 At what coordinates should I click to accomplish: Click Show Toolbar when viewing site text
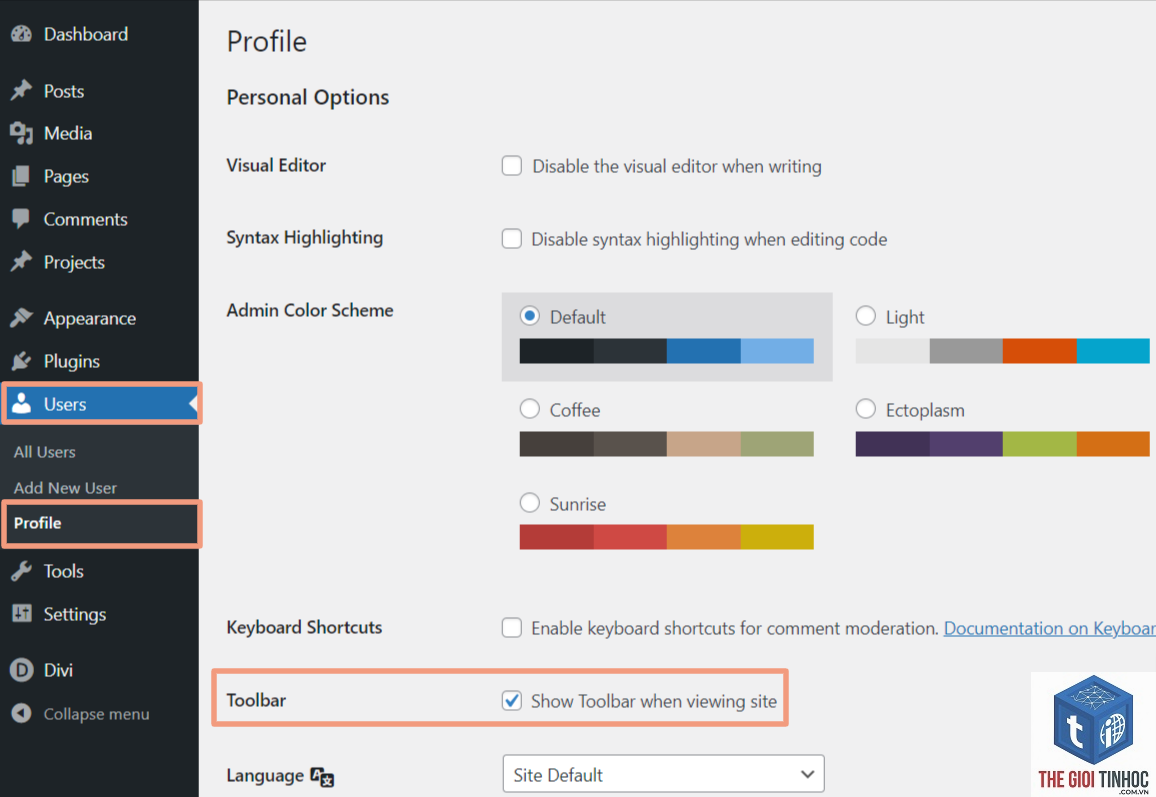(654, 701)
